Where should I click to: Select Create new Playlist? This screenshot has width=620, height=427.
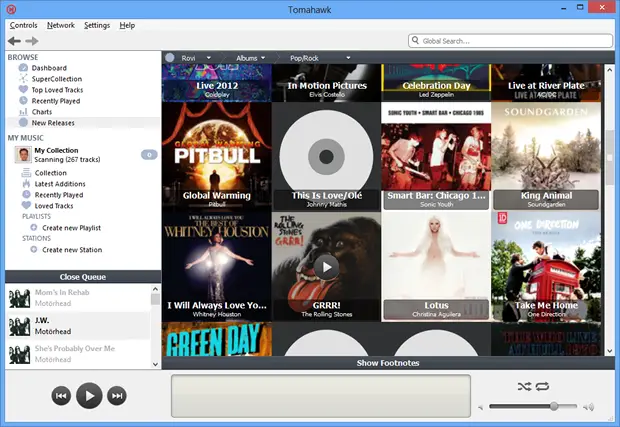pyautogui.click(x=71, y=228)
